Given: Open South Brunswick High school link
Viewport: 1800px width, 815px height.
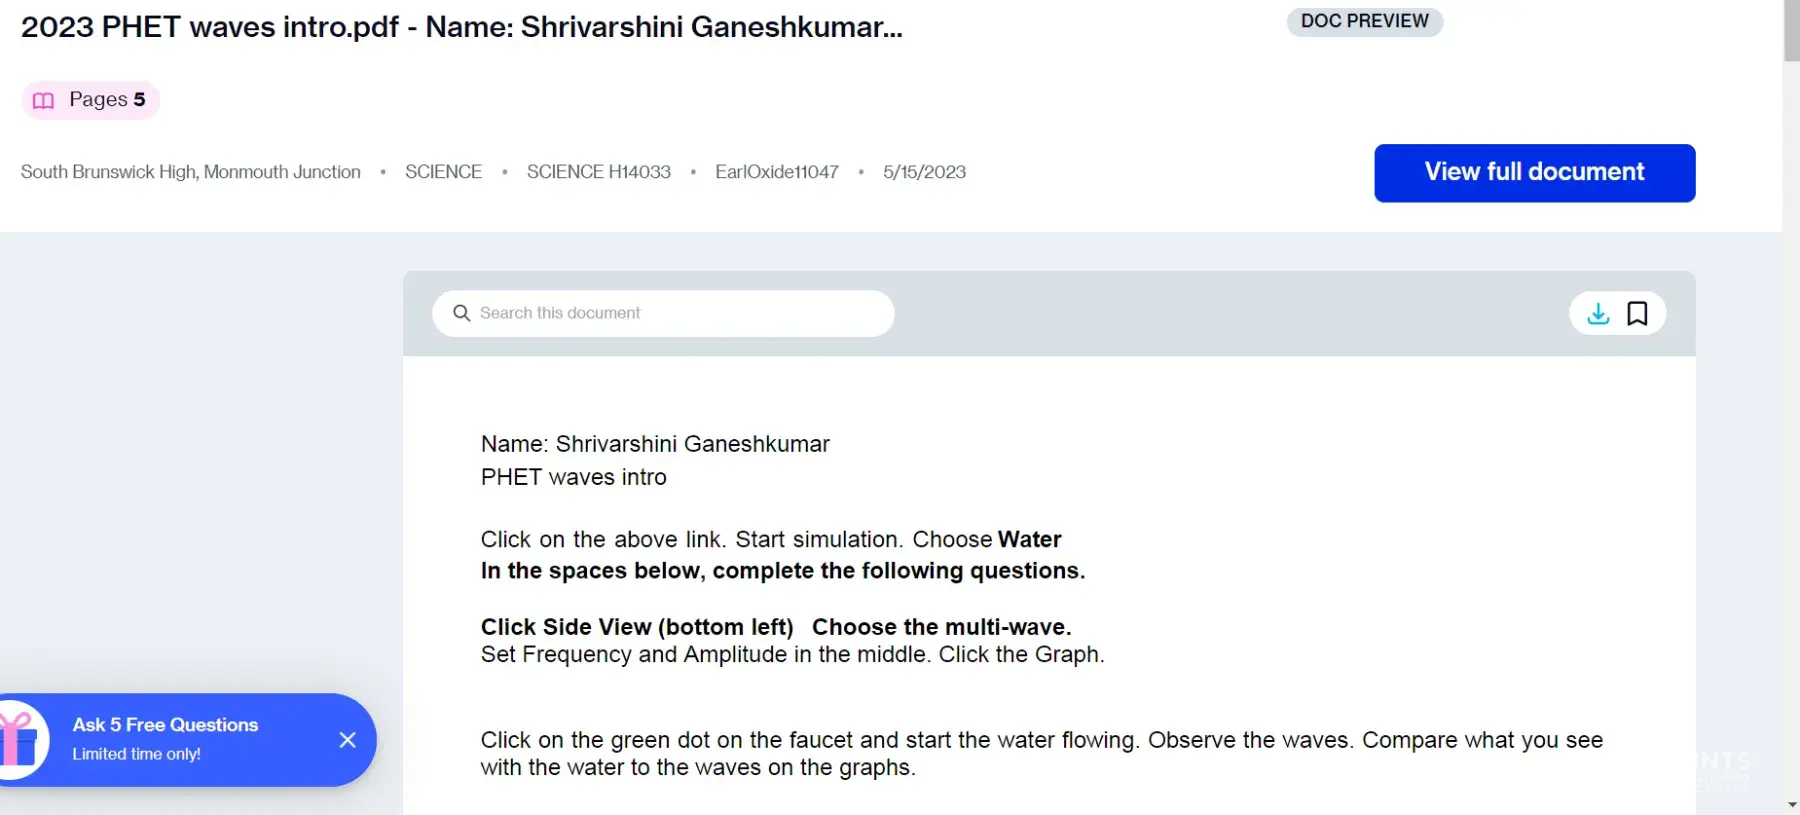Looking at the screenshot, I should click(191, 172).
